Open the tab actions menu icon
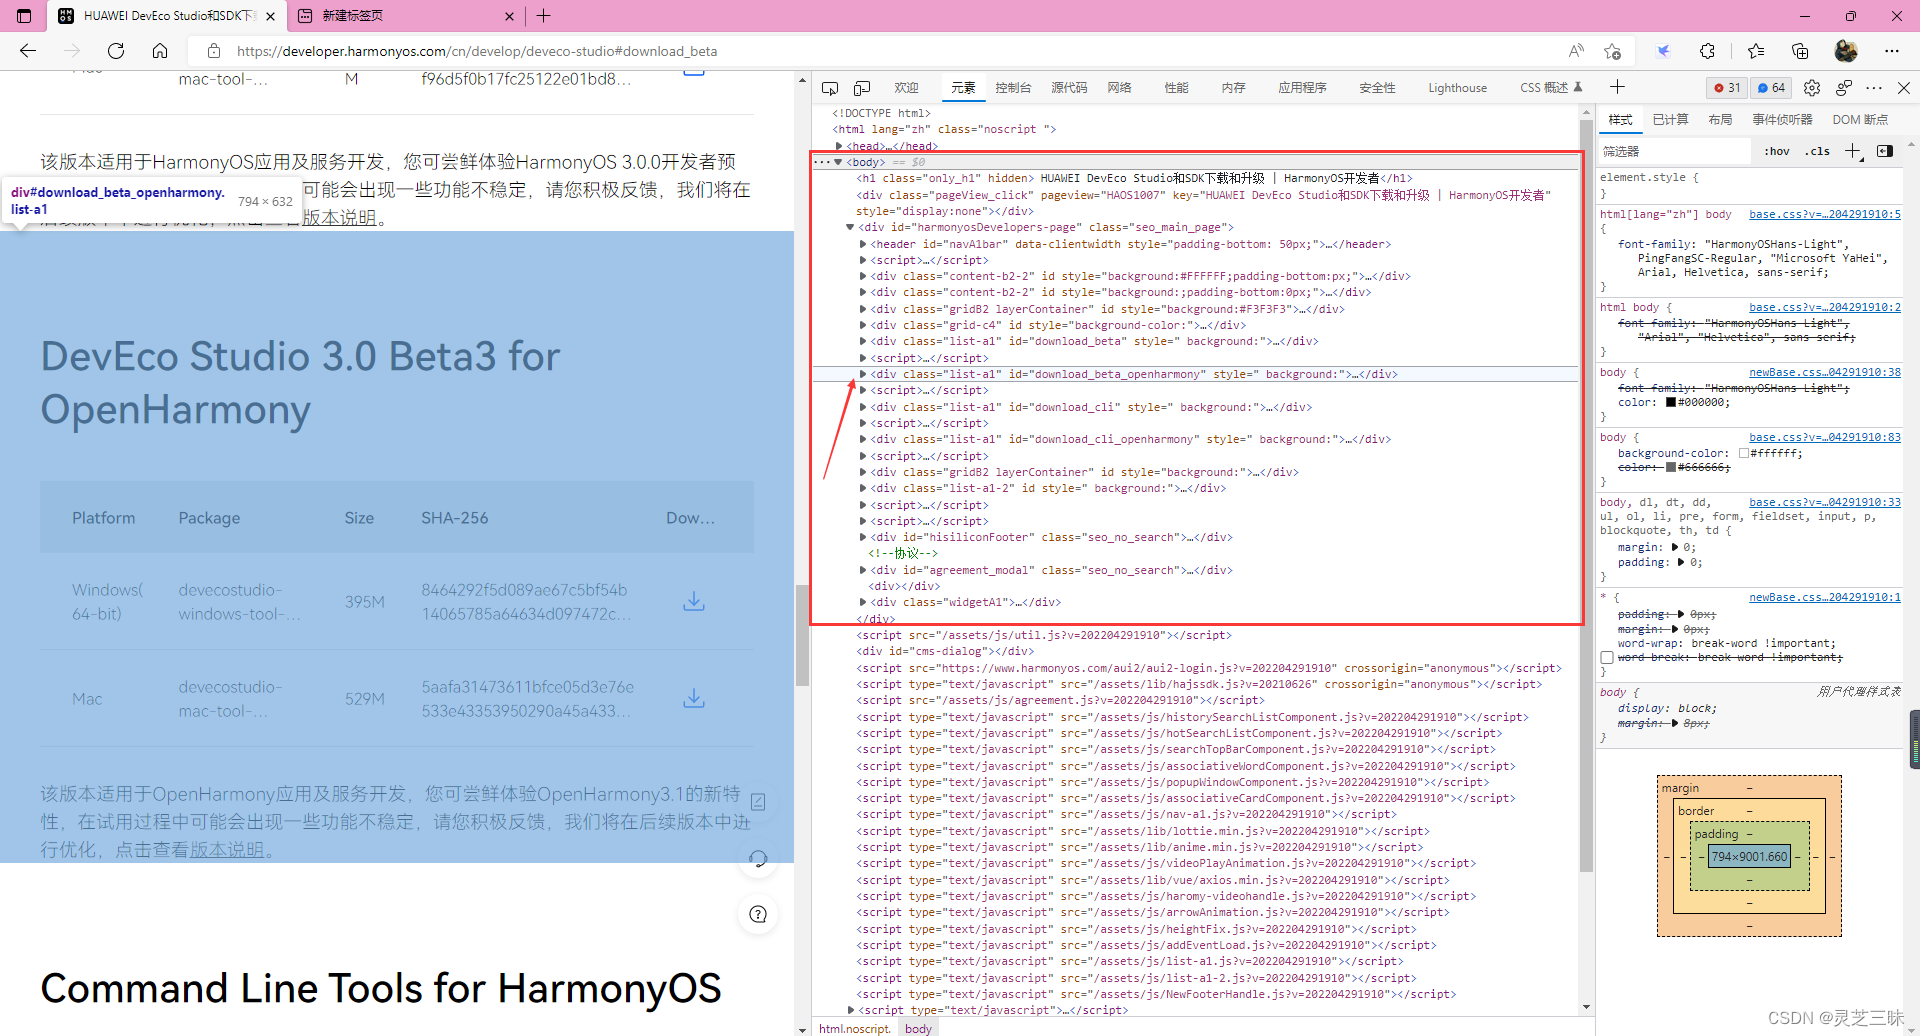The height and width of the screenshot is (1036, 1920). (24, 16)
